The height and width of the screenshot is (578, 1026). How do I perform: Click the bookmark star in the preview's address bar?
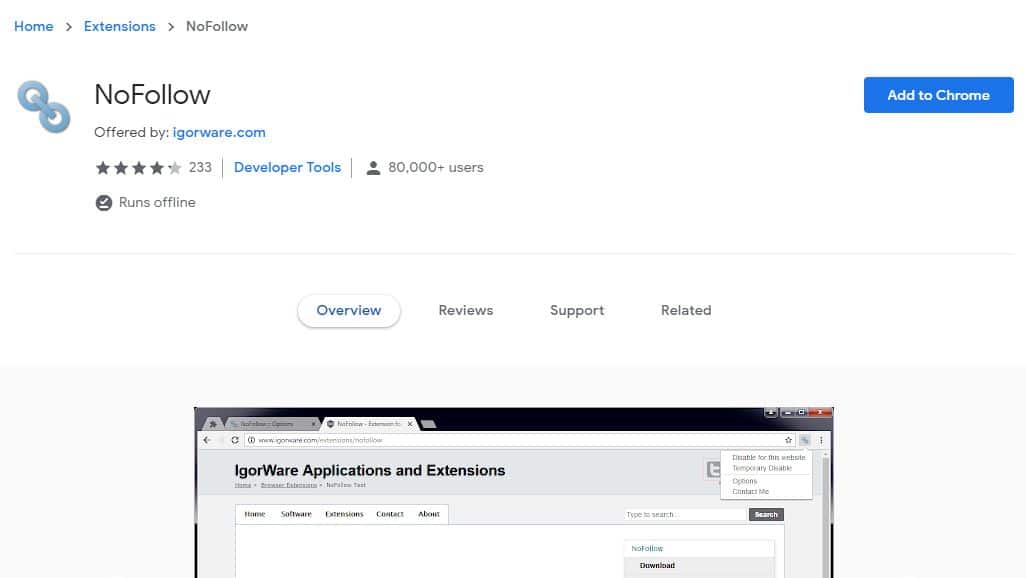pos(788,440)
